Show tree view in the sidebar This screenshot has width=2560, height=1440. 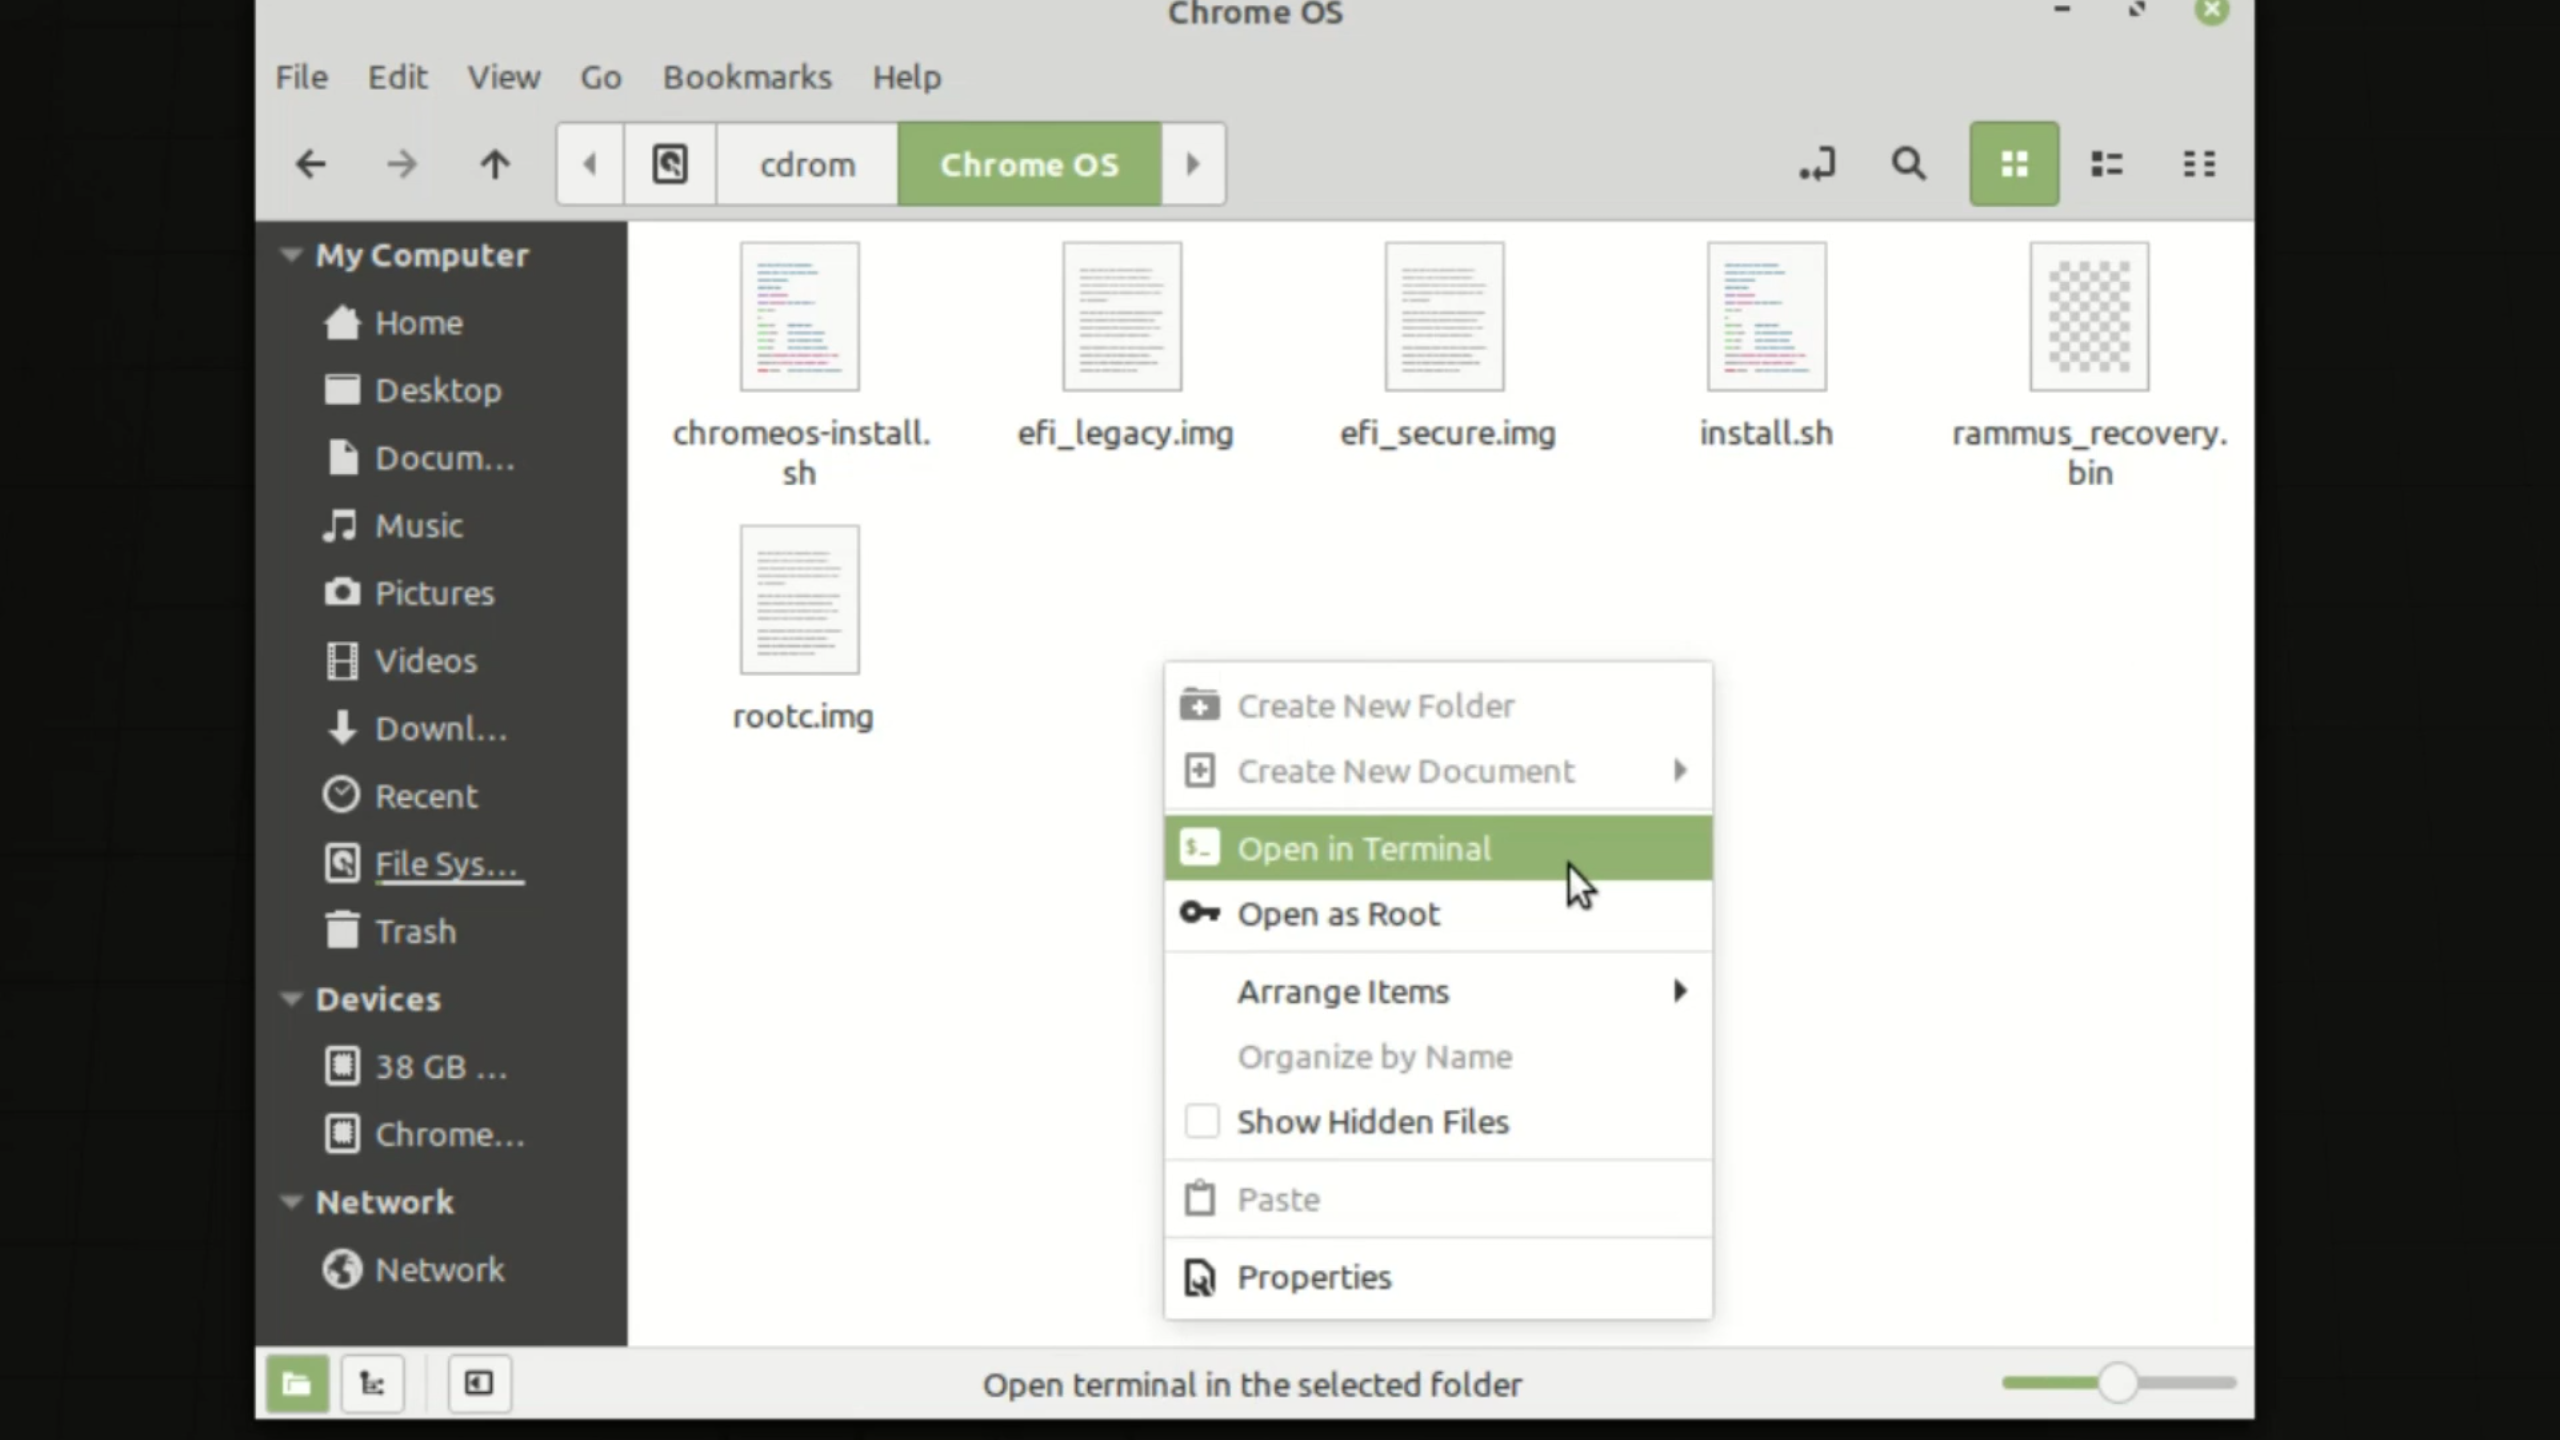pos(373,1384)
